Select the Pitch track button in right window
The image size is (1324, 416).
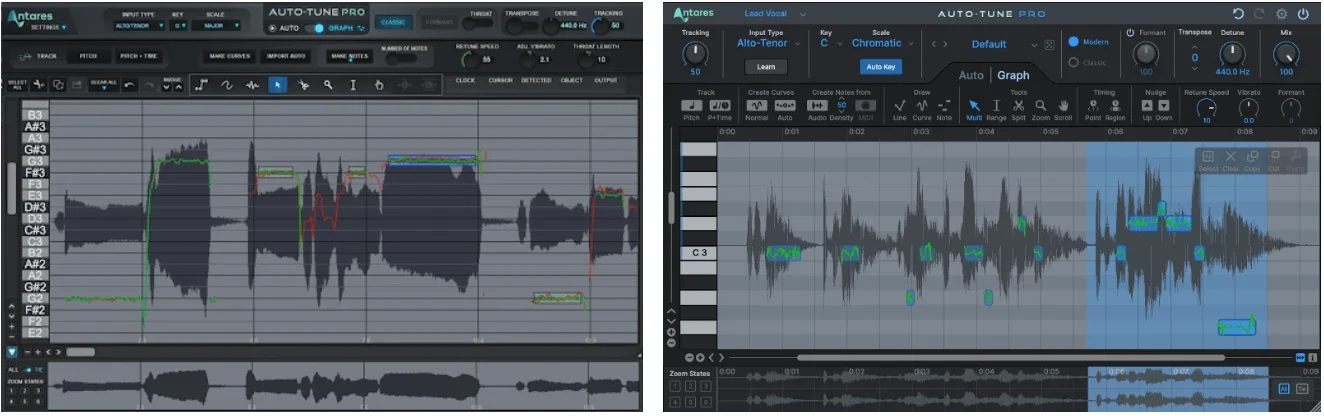[x=691, y=105]
